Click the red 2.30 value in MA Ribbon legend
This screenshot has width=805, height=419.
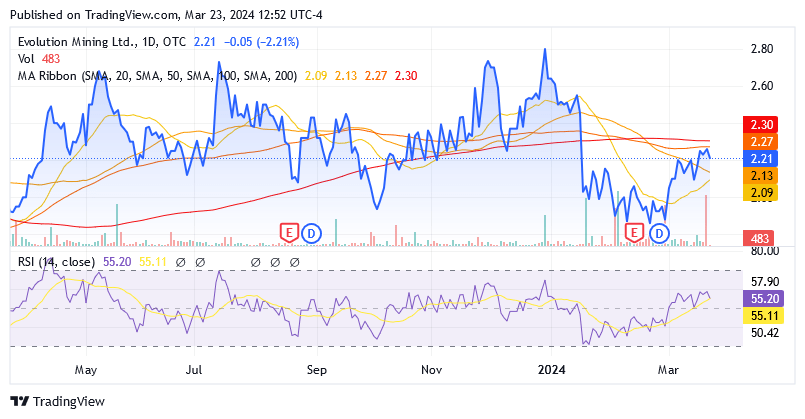pyautogui.click(x=406, y=75)
